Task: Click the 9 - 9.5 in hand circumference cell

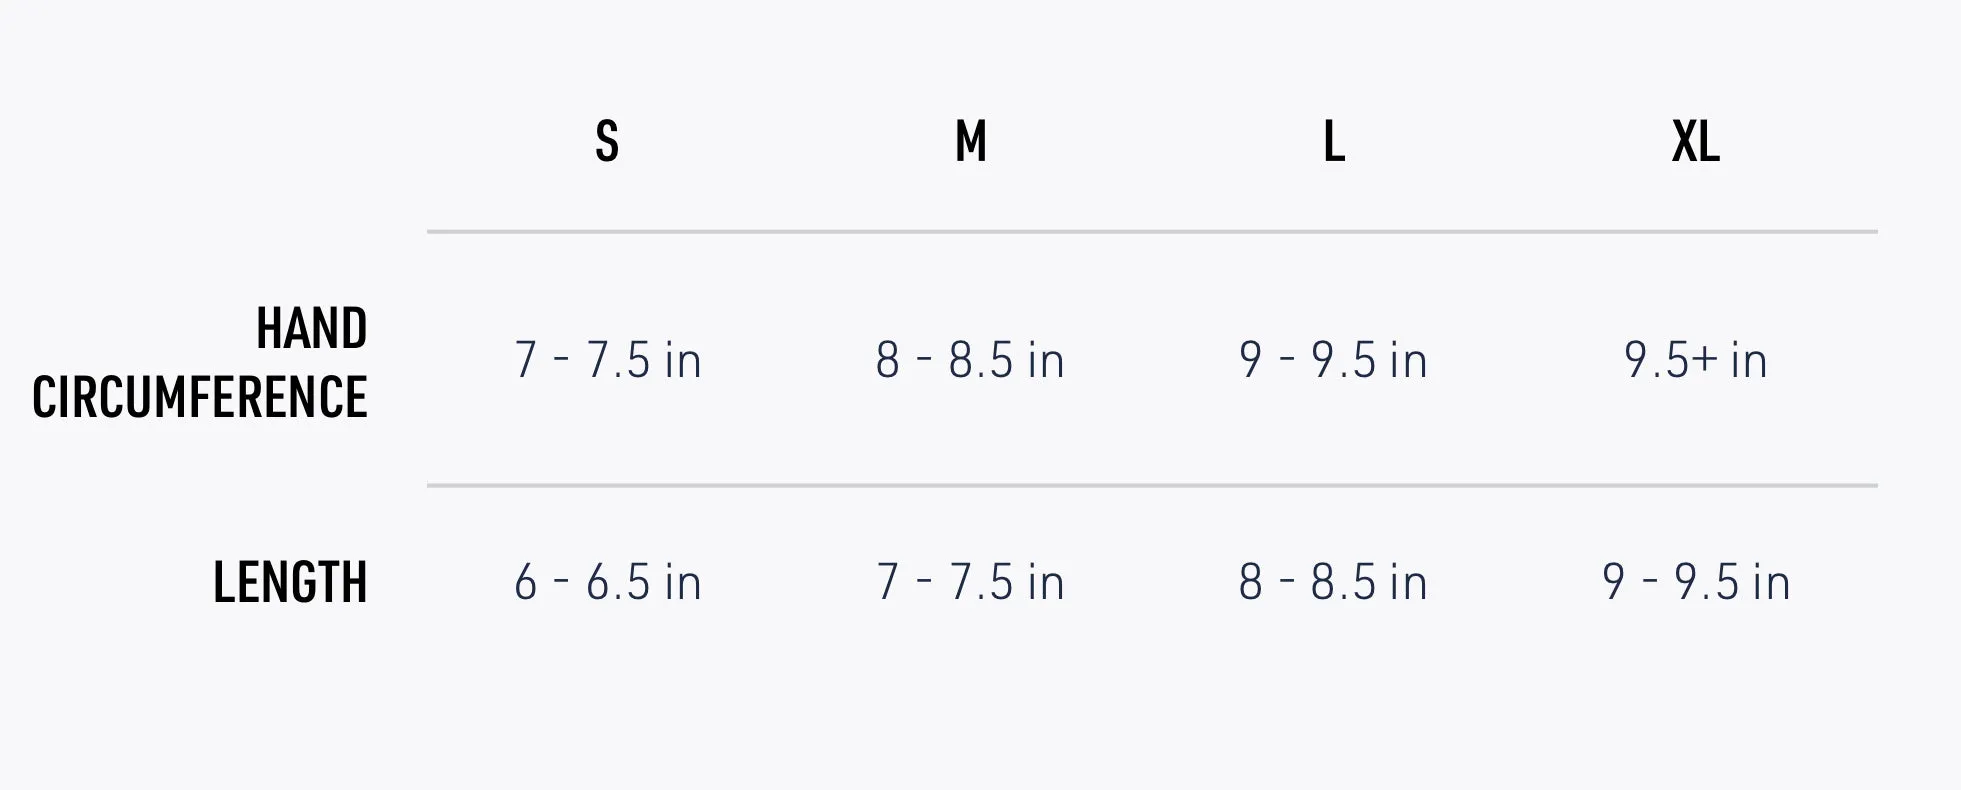Action: 1333,360
